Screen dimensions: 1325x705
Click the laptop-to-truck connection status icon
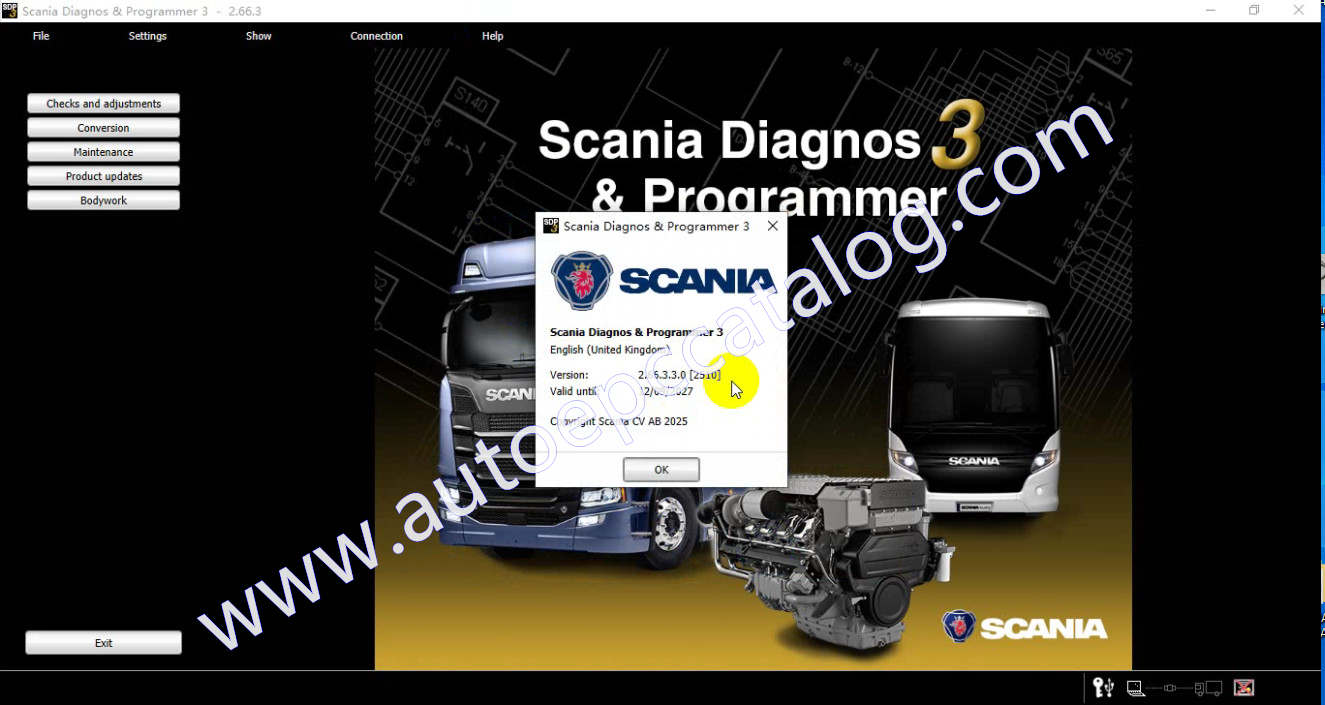coord(1175,688)
